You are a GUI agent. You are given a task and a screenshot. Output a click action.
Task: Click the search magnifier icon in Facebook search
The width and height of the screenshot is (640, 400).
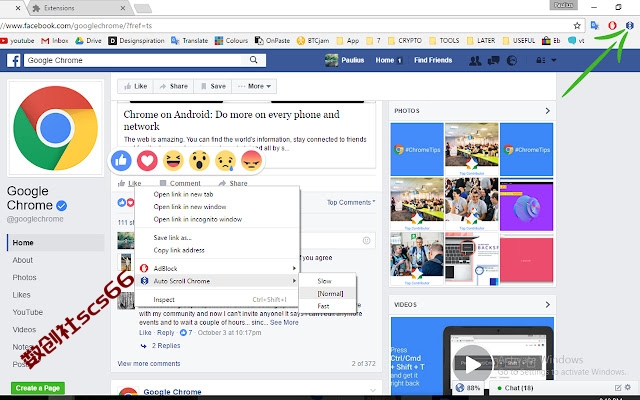253,60
